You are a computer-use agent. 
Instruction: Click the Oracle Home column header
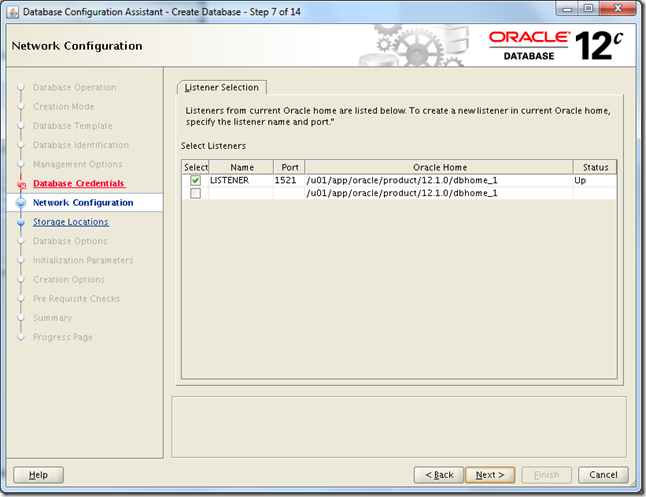440,167
